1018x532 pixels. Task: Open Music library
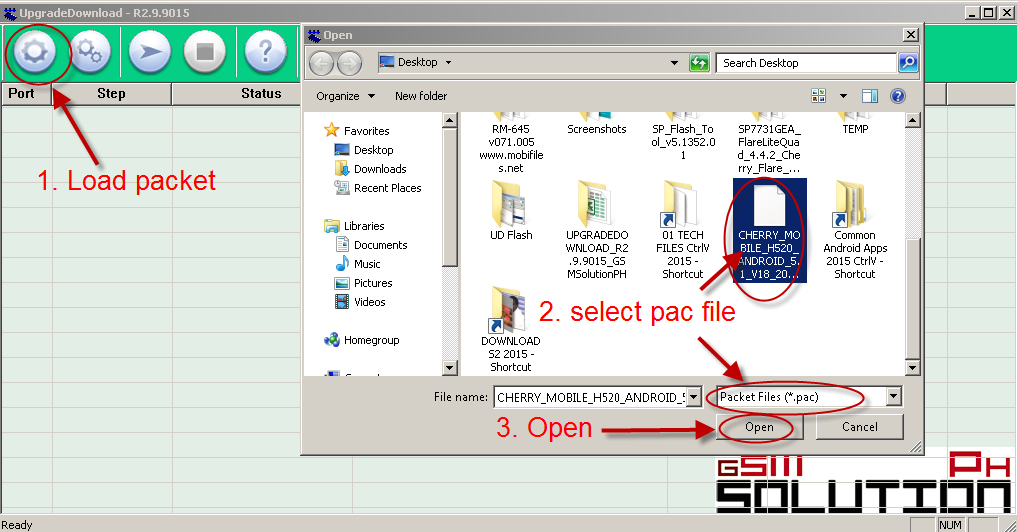point(358,264)
